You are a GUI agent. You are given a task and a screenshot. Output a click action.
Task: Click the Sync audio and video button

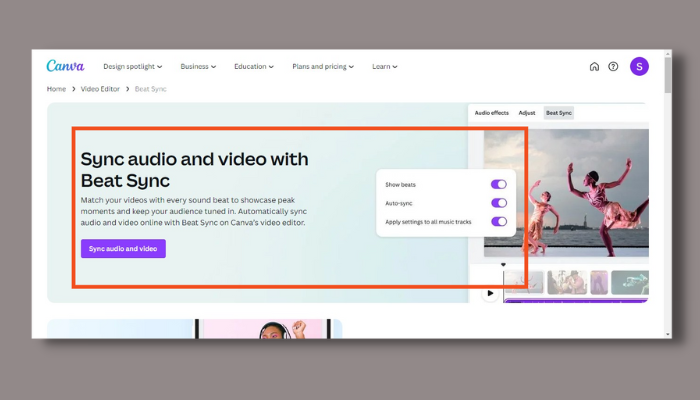(123, 249)
